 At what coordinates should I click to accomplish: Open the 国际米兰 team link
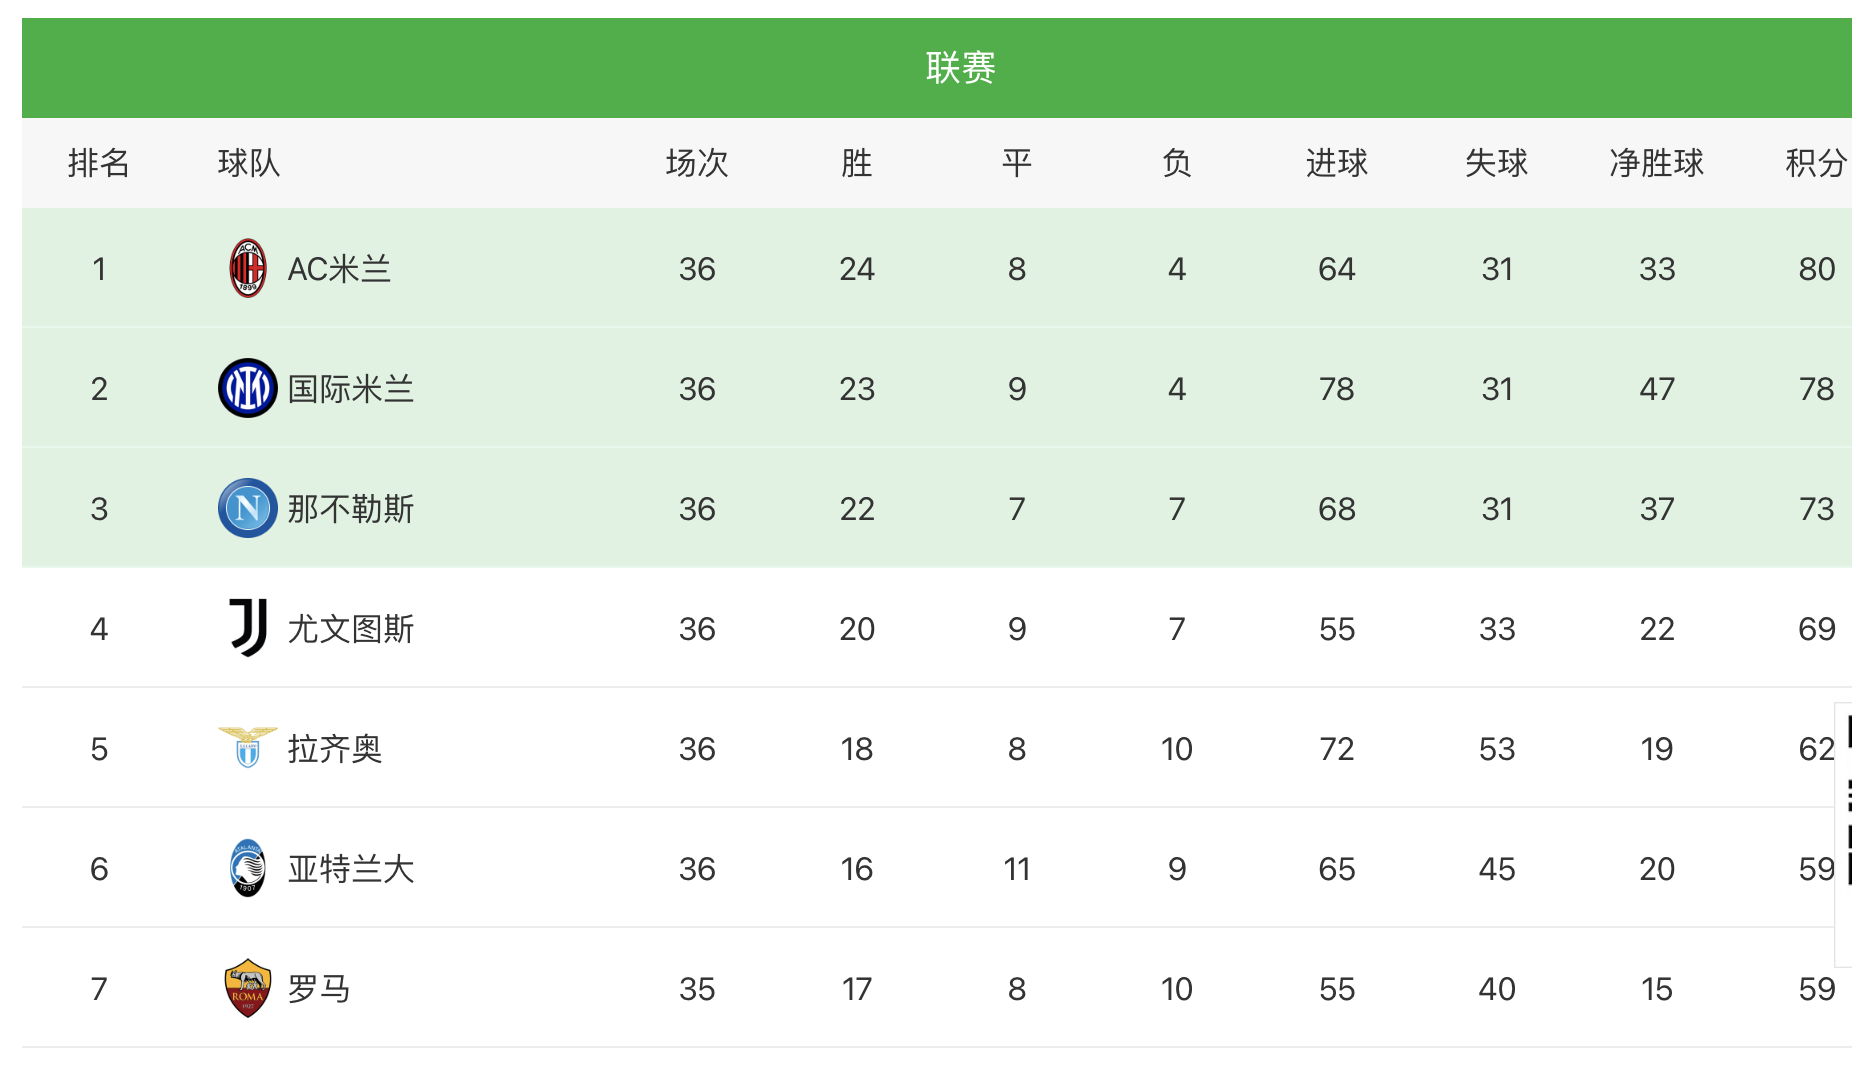tap(350, 389)
